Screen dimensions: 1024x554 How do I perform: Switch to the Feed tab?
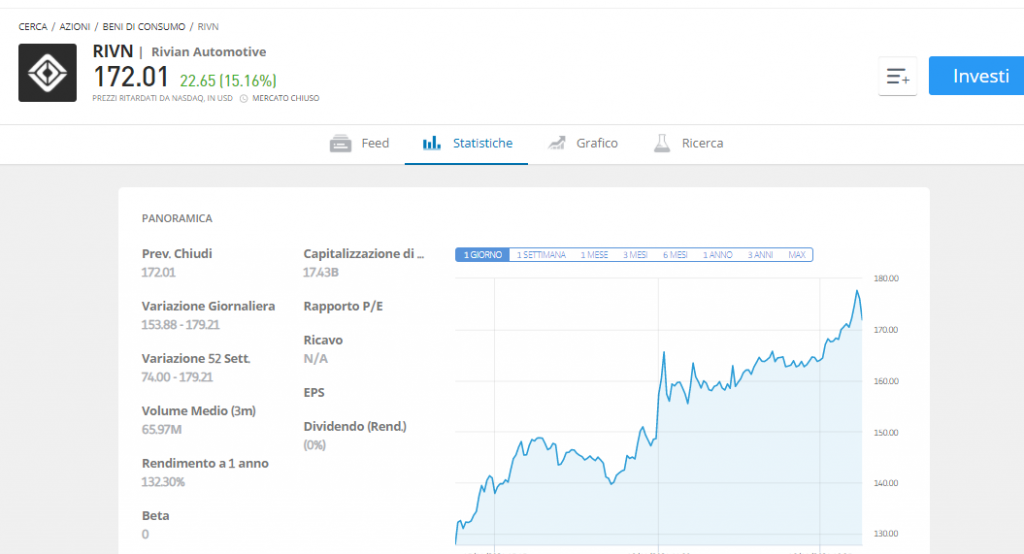359,143
